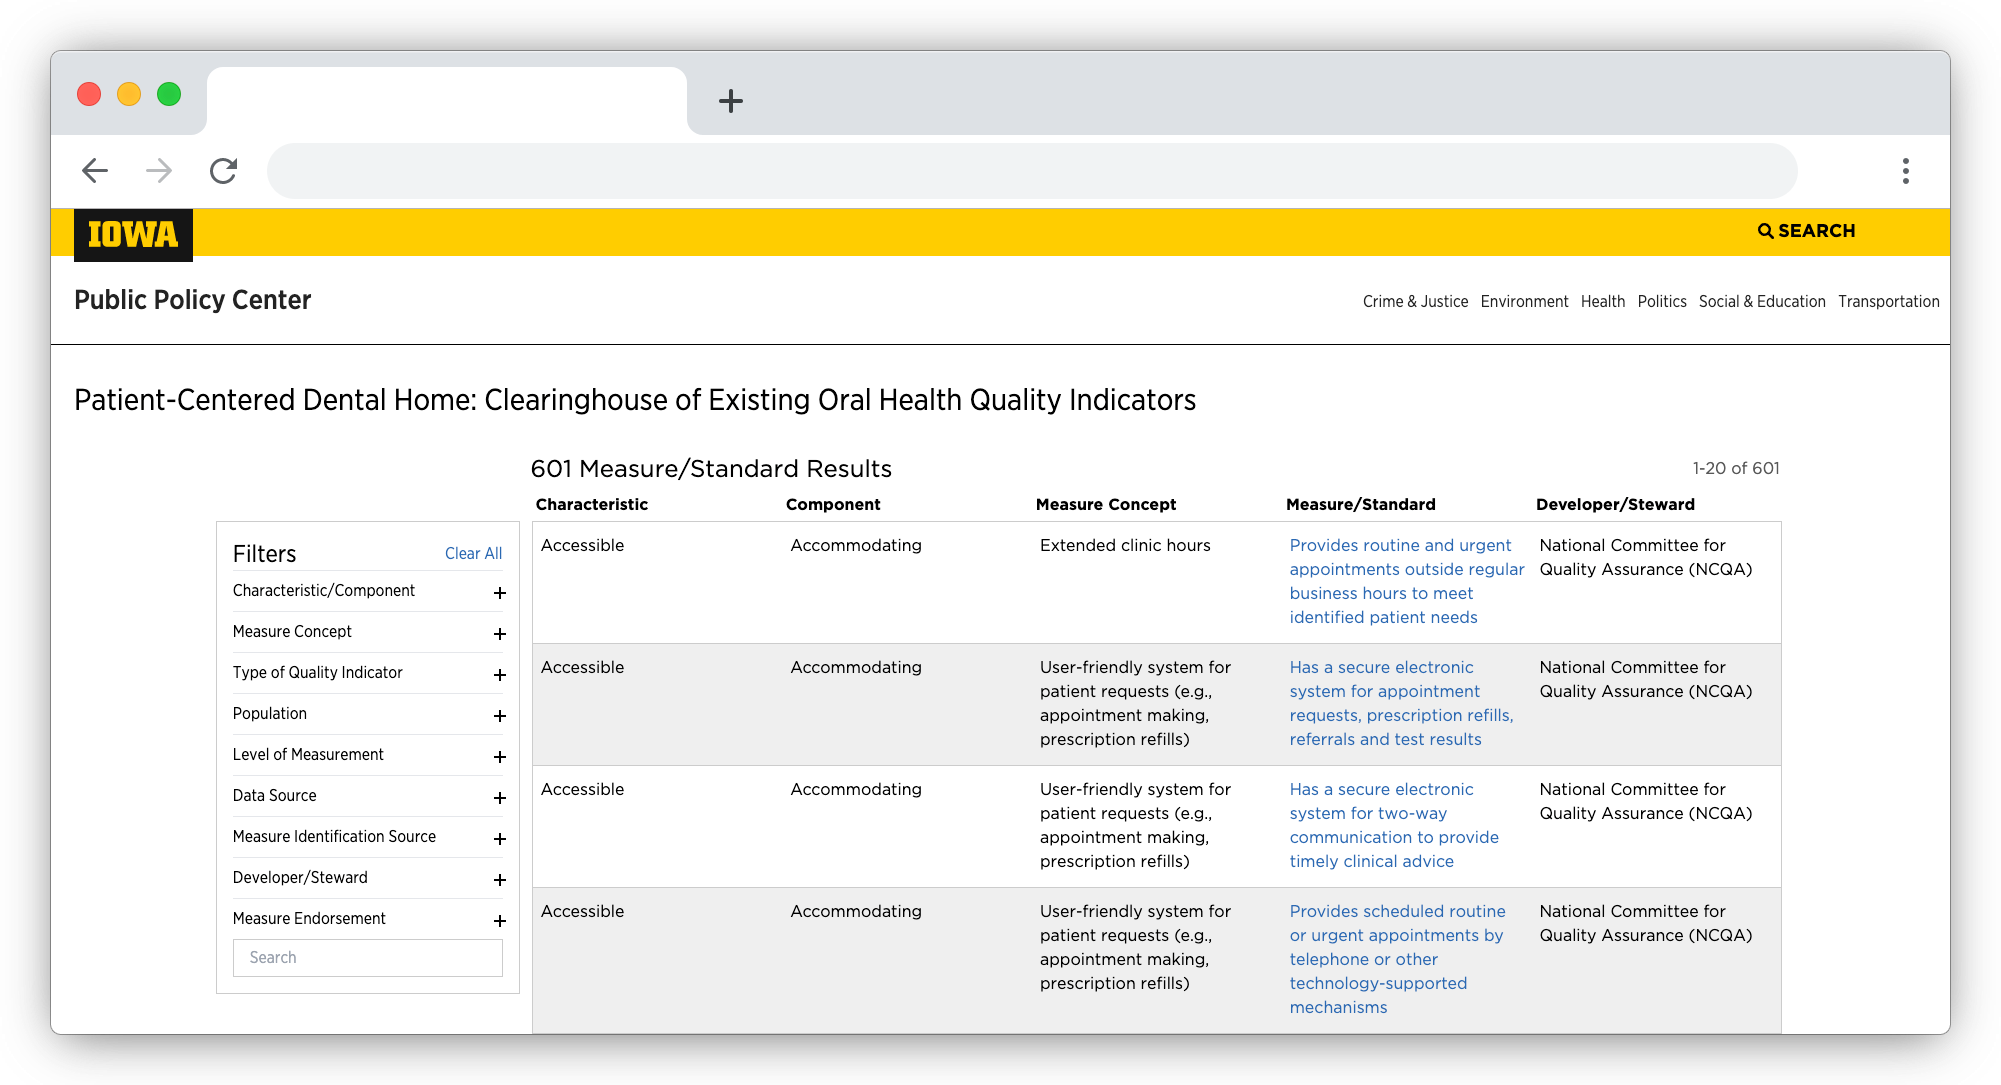Click the '1-20 of 601' pagination text
This screenshot has height=1085, width=2001.
(1736, 469)
